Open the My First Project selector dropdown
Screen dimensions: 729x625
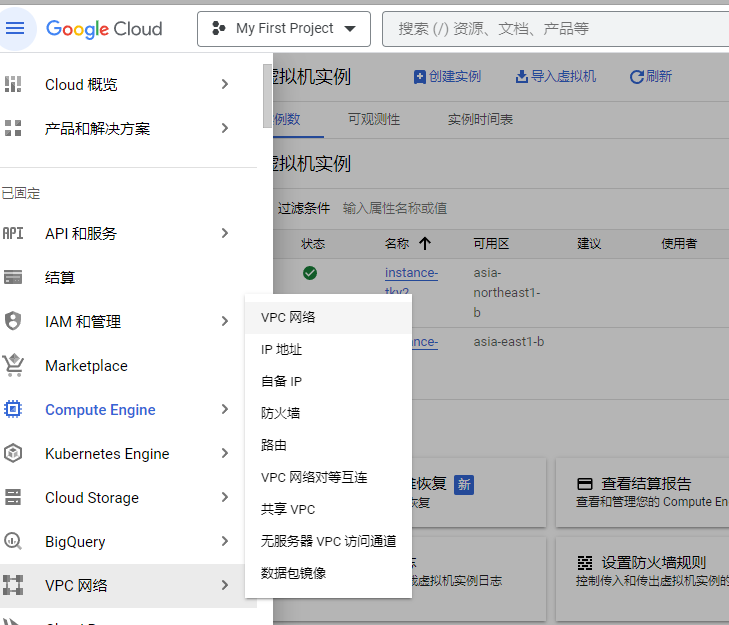(284, 29)
